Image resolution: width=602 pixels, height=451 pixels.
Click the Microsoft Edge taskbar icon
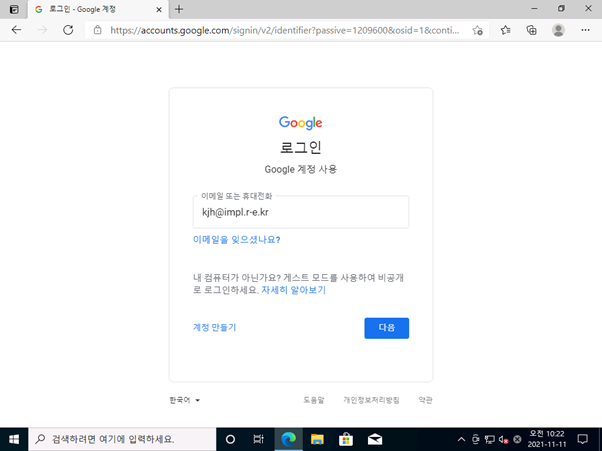[288, 439]
